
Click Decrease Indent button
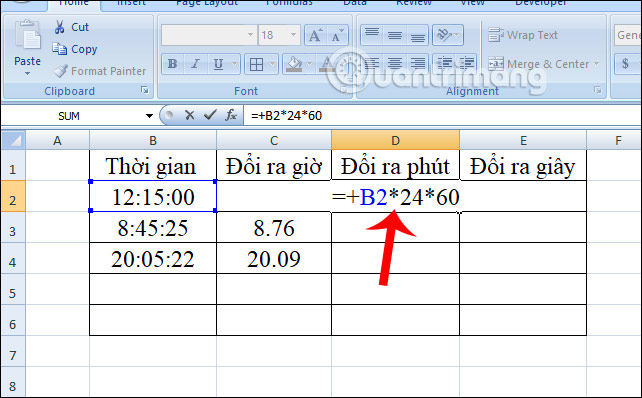pyautogui.click(x=444, y=63)
